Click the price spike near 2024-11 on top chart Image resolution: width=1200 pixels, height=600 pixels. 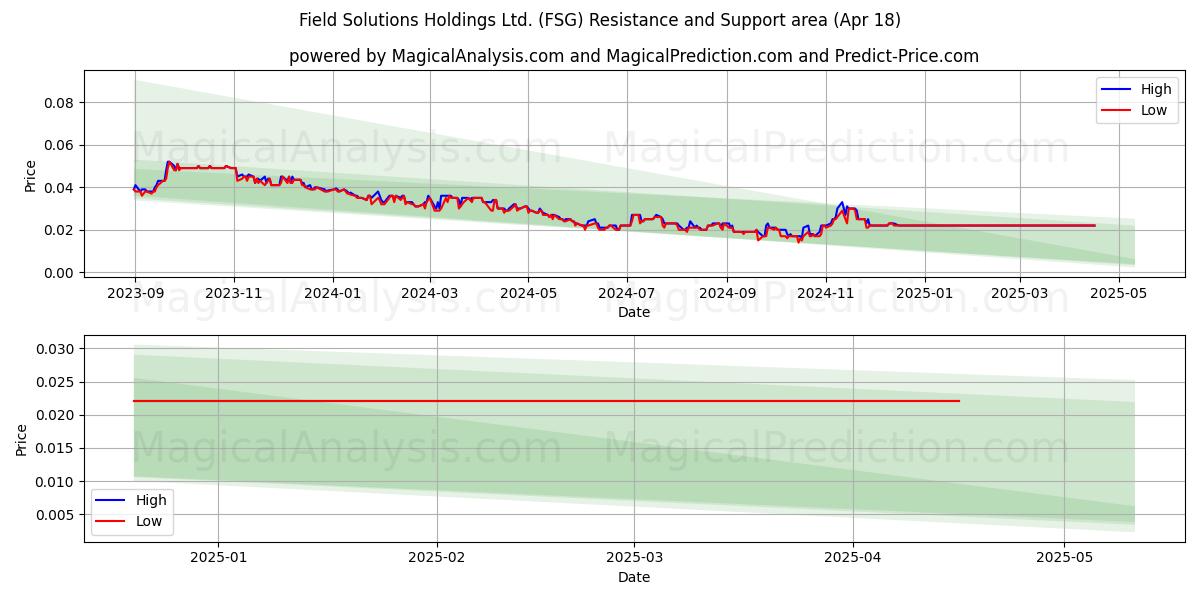coord(842,204)
